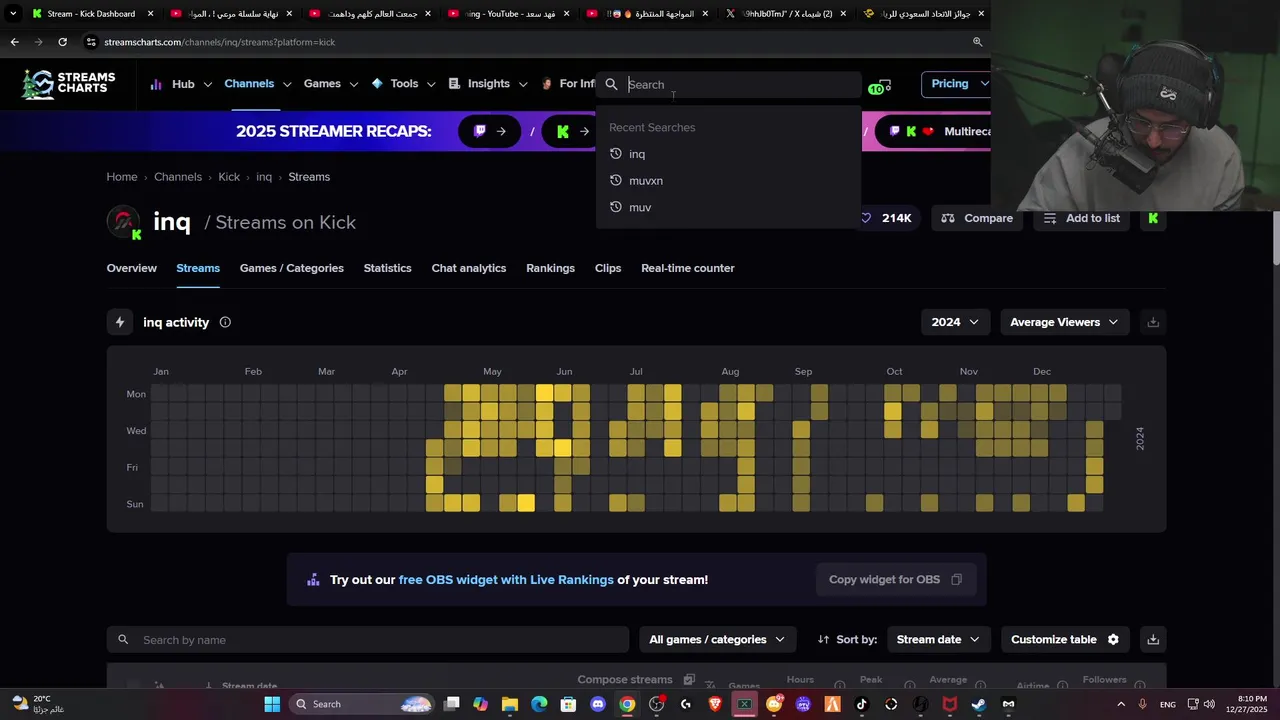This screenshot has width=1280, height=720.
Task: Click the Kick breadcrumb link
Action: click(229, 177)
